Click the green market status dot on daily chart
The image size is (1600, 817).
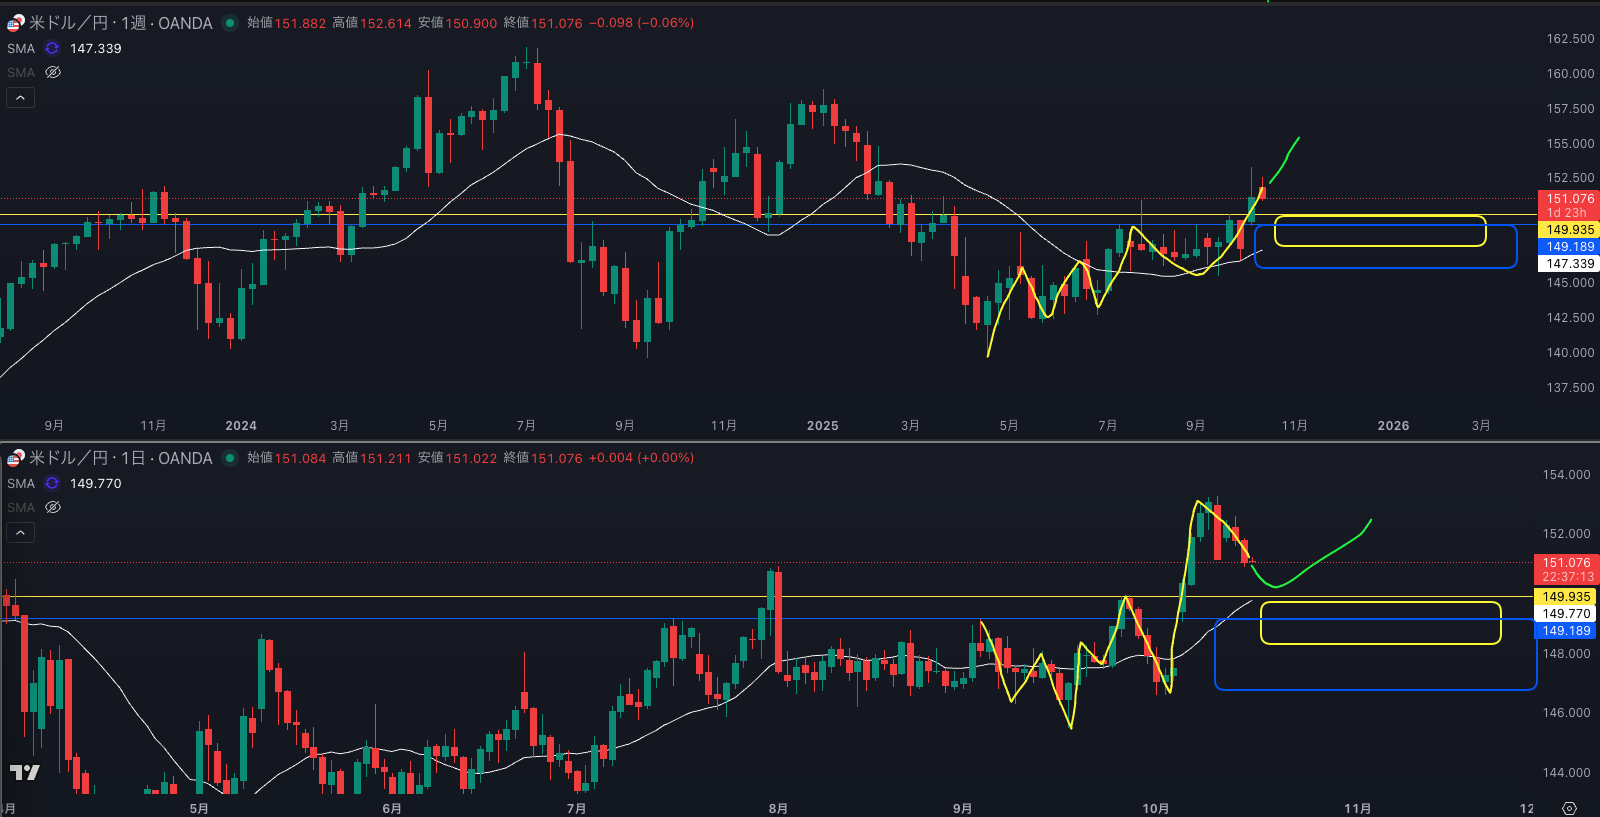[230, 458]
